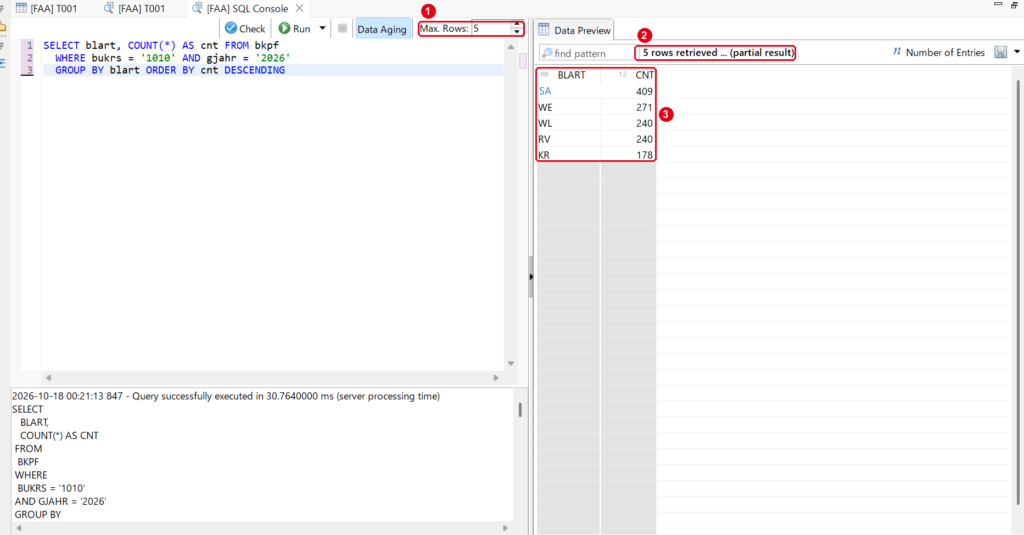Click the find pattern search field
1024x535 pixels.
pos(586,53)
